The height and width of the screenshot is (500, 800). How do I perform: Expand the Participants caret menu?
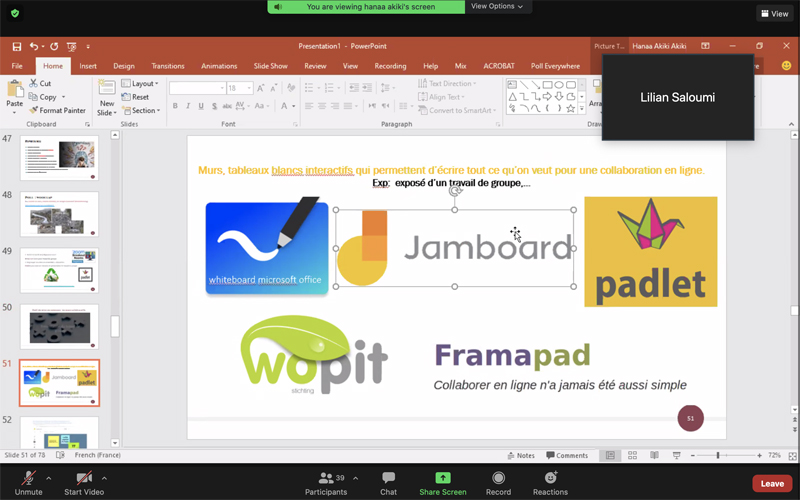coord(356,479)
